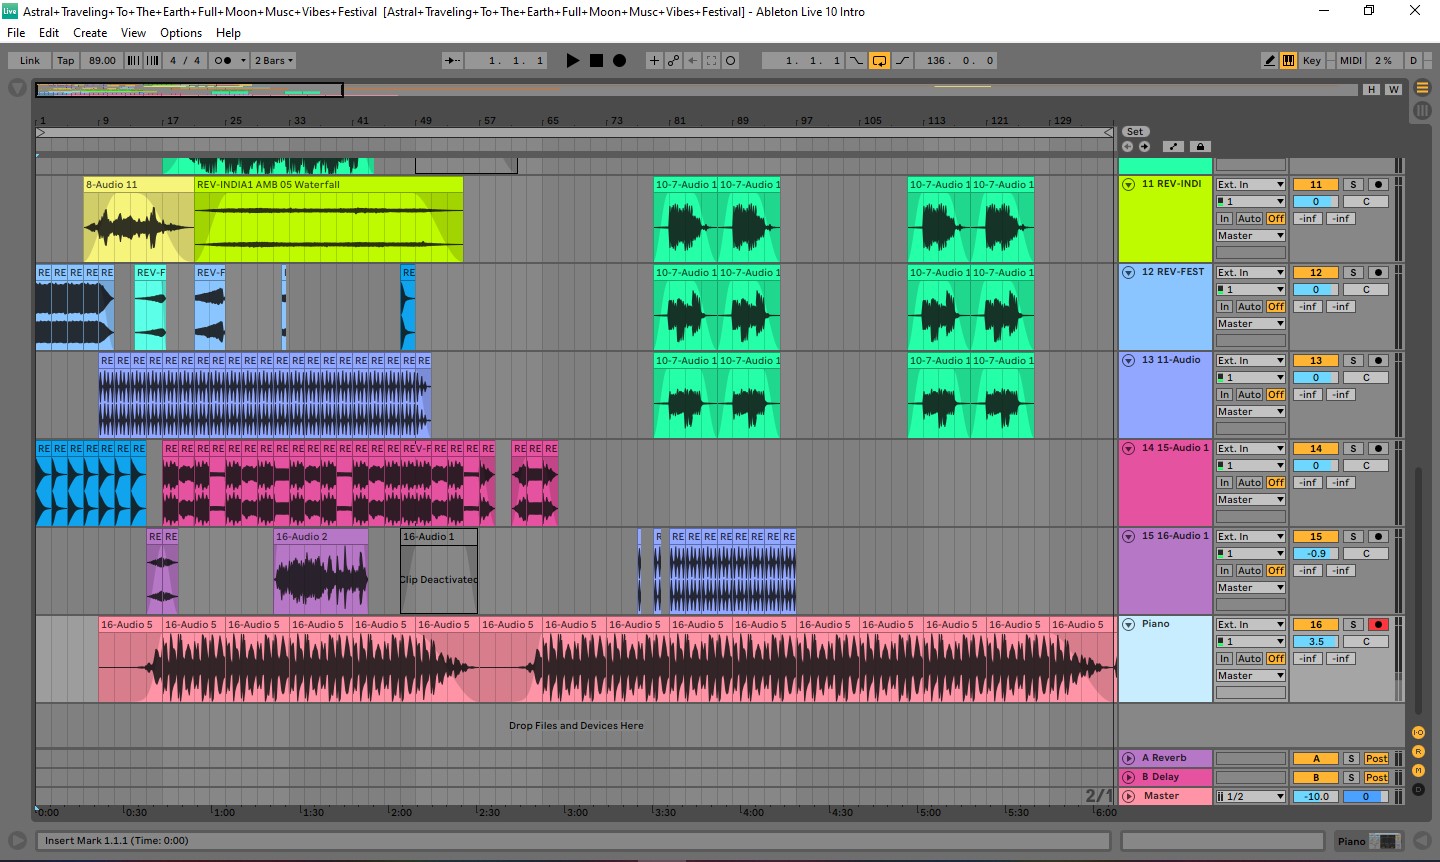Switch to Session view using striped selector
Image resolution: width=1440 pixels, height=862 pixels.
tap(1422, 110)
